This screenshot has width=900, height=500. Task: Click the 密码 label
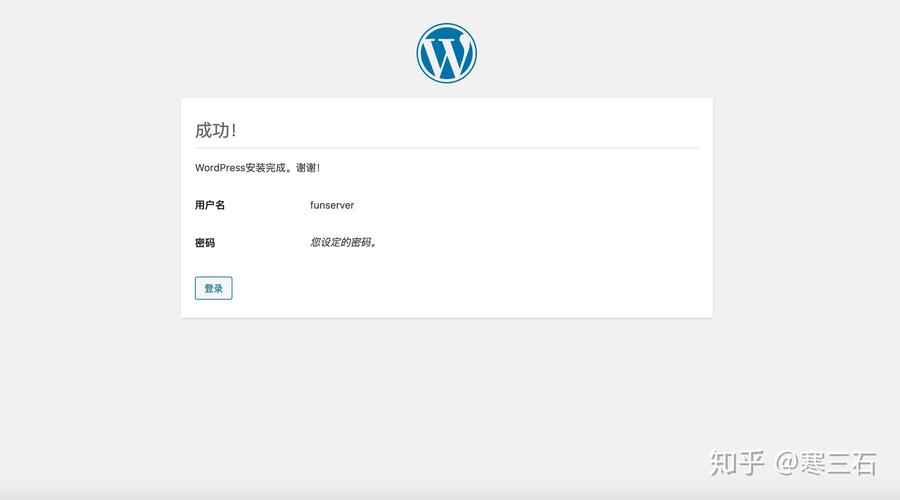coord(205,243)
